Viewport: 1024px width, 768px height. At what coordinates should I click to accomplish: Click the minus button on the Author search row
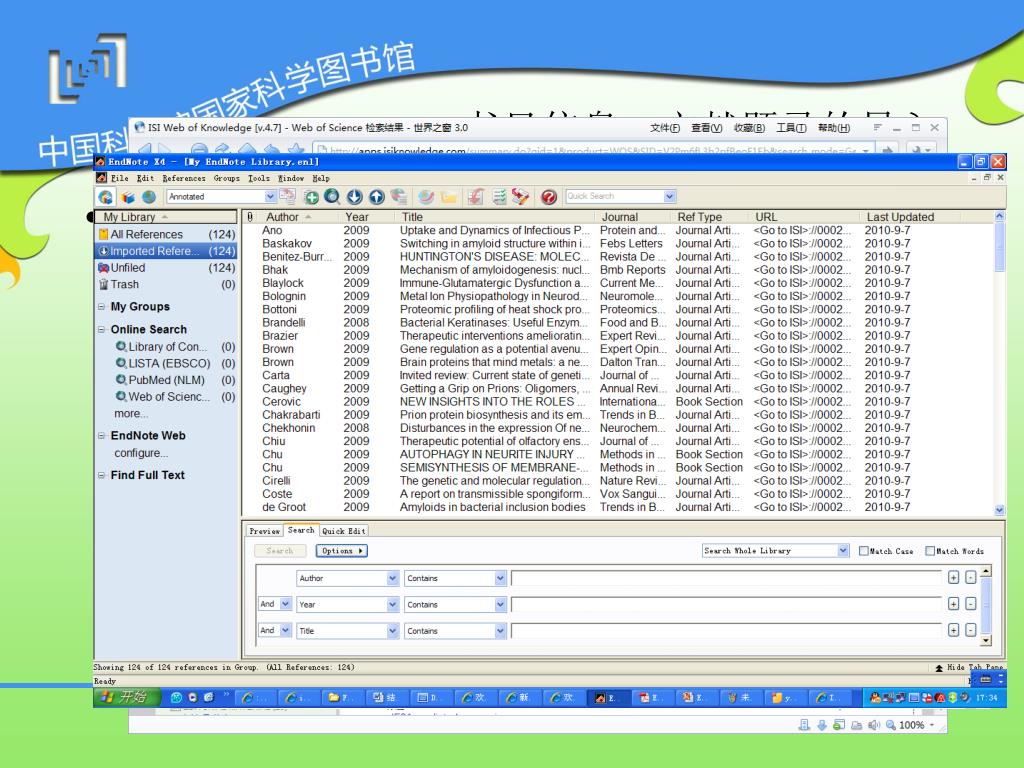tap(970, 577)
